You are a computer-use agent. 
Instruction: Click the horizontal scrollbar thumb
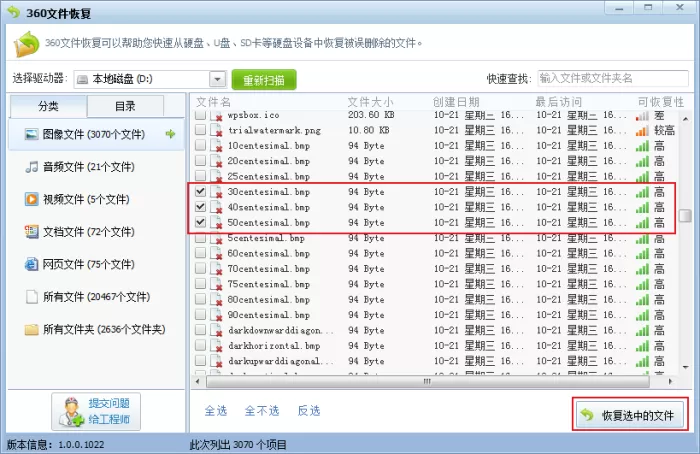tap(427, 382)
